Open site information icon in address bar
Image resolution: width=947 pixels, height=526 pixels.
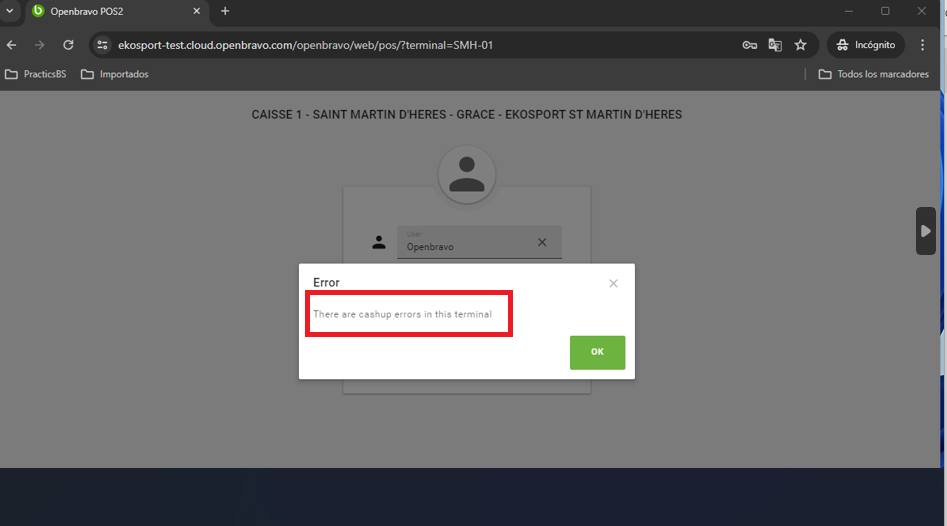coord(102,45)
